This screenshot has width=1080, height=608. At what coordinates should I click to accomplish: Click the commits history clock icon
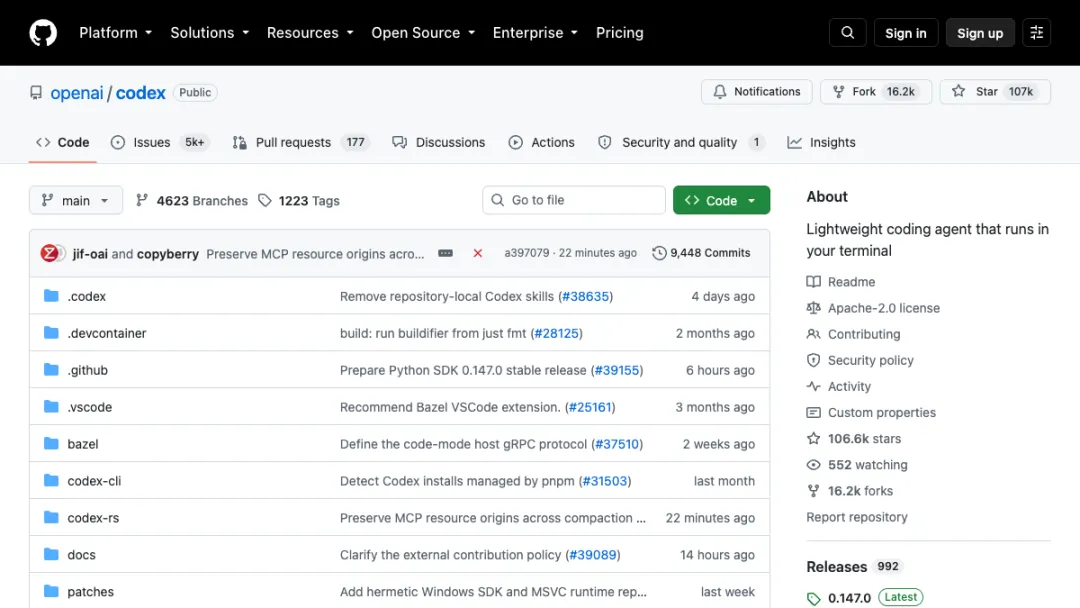[659, 253]
